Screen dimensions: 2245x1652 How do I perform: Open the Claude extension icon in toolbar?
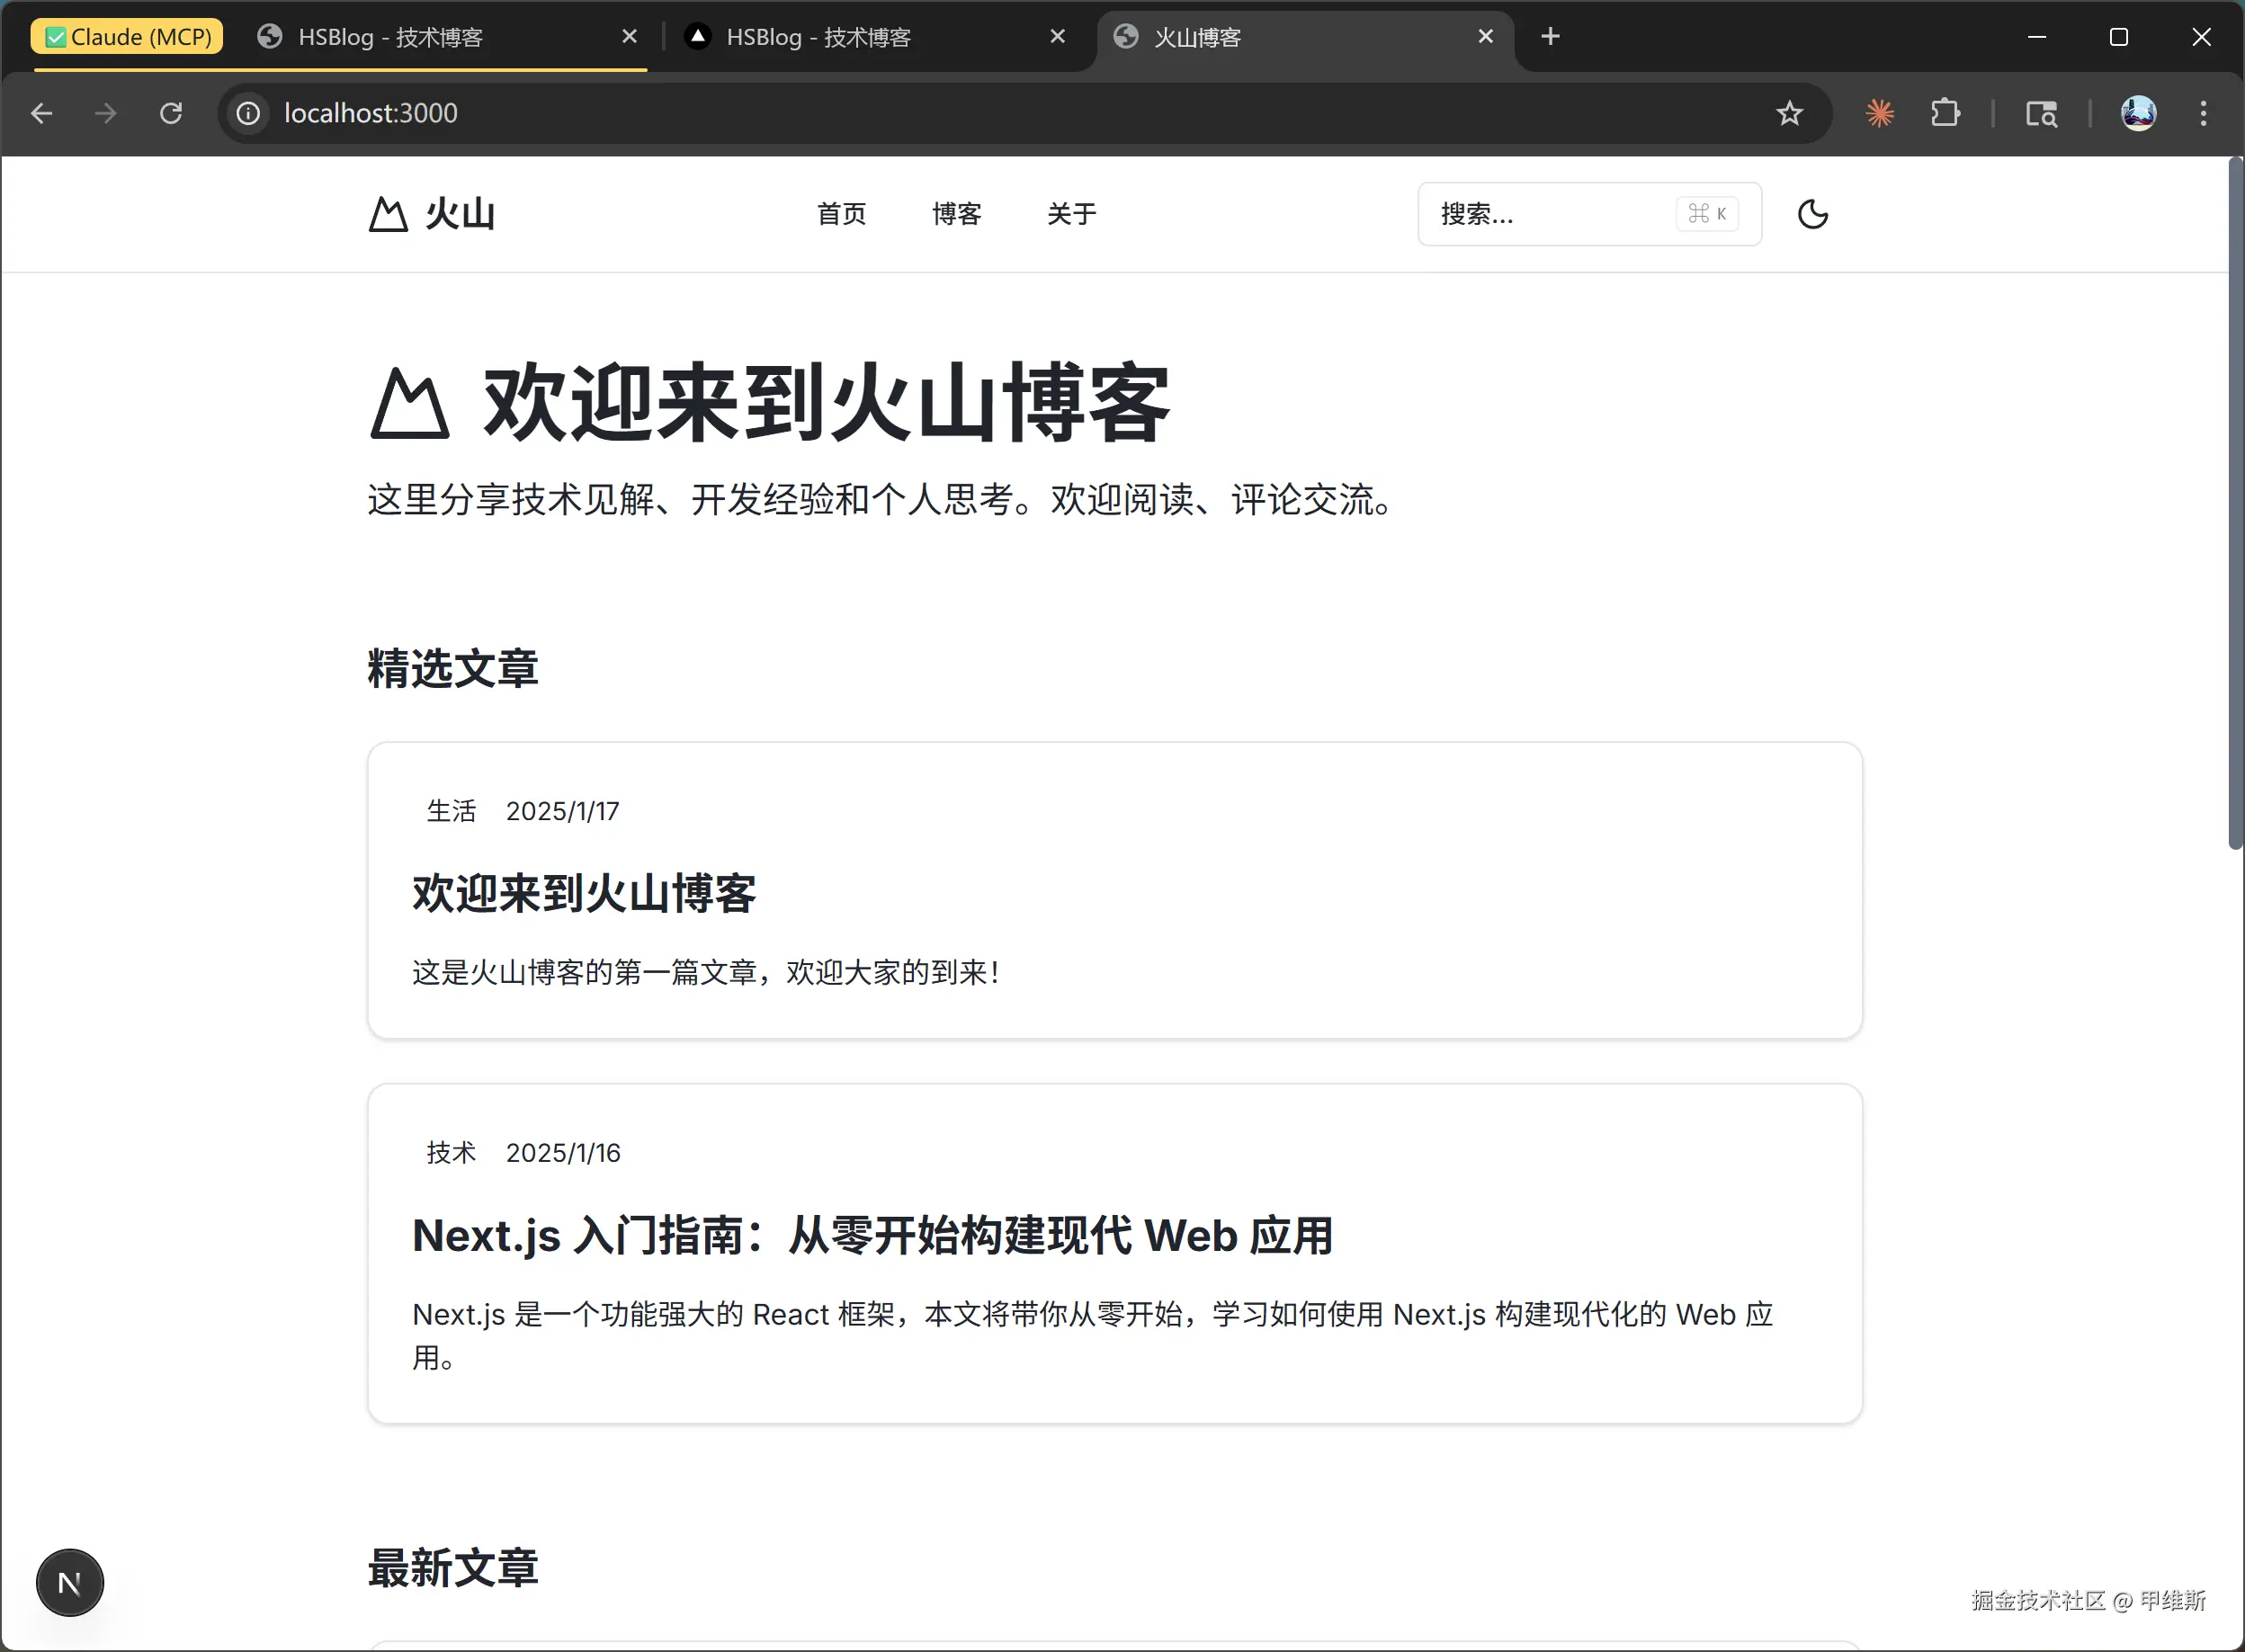coord(1879,113)
